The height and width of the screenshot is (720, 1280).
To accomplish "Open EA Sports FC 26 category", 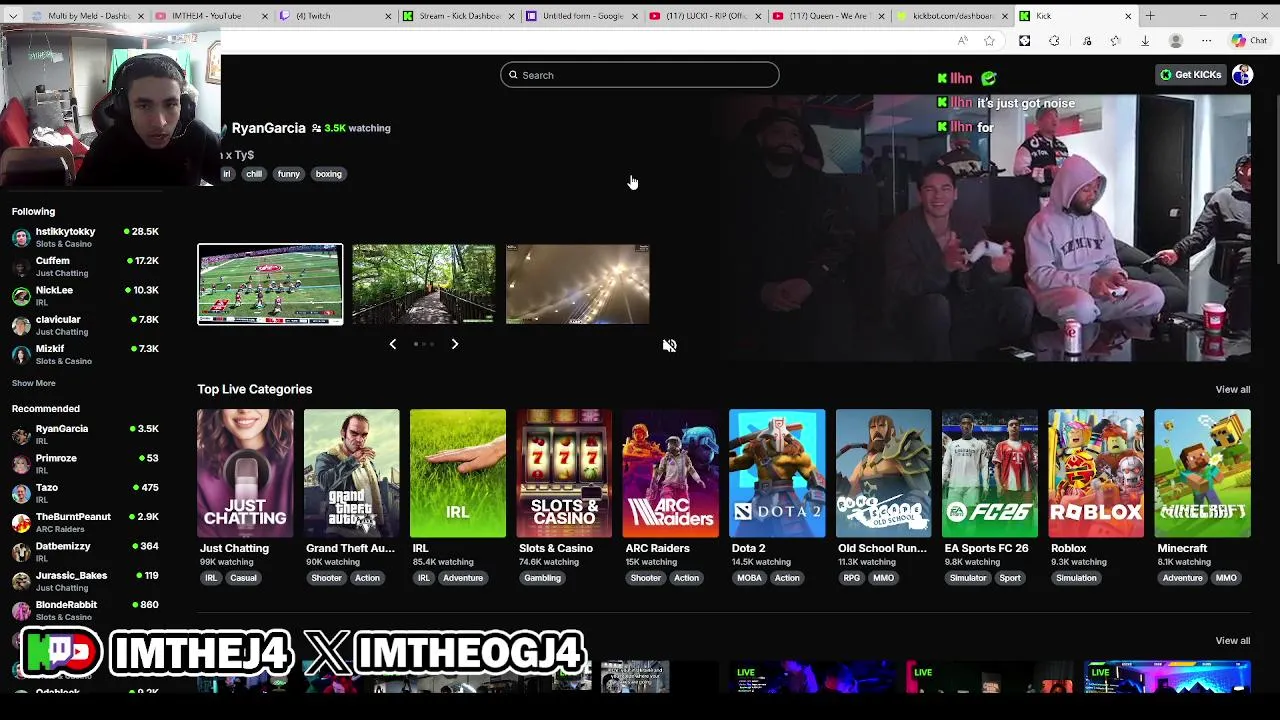I will click(989, 473).
